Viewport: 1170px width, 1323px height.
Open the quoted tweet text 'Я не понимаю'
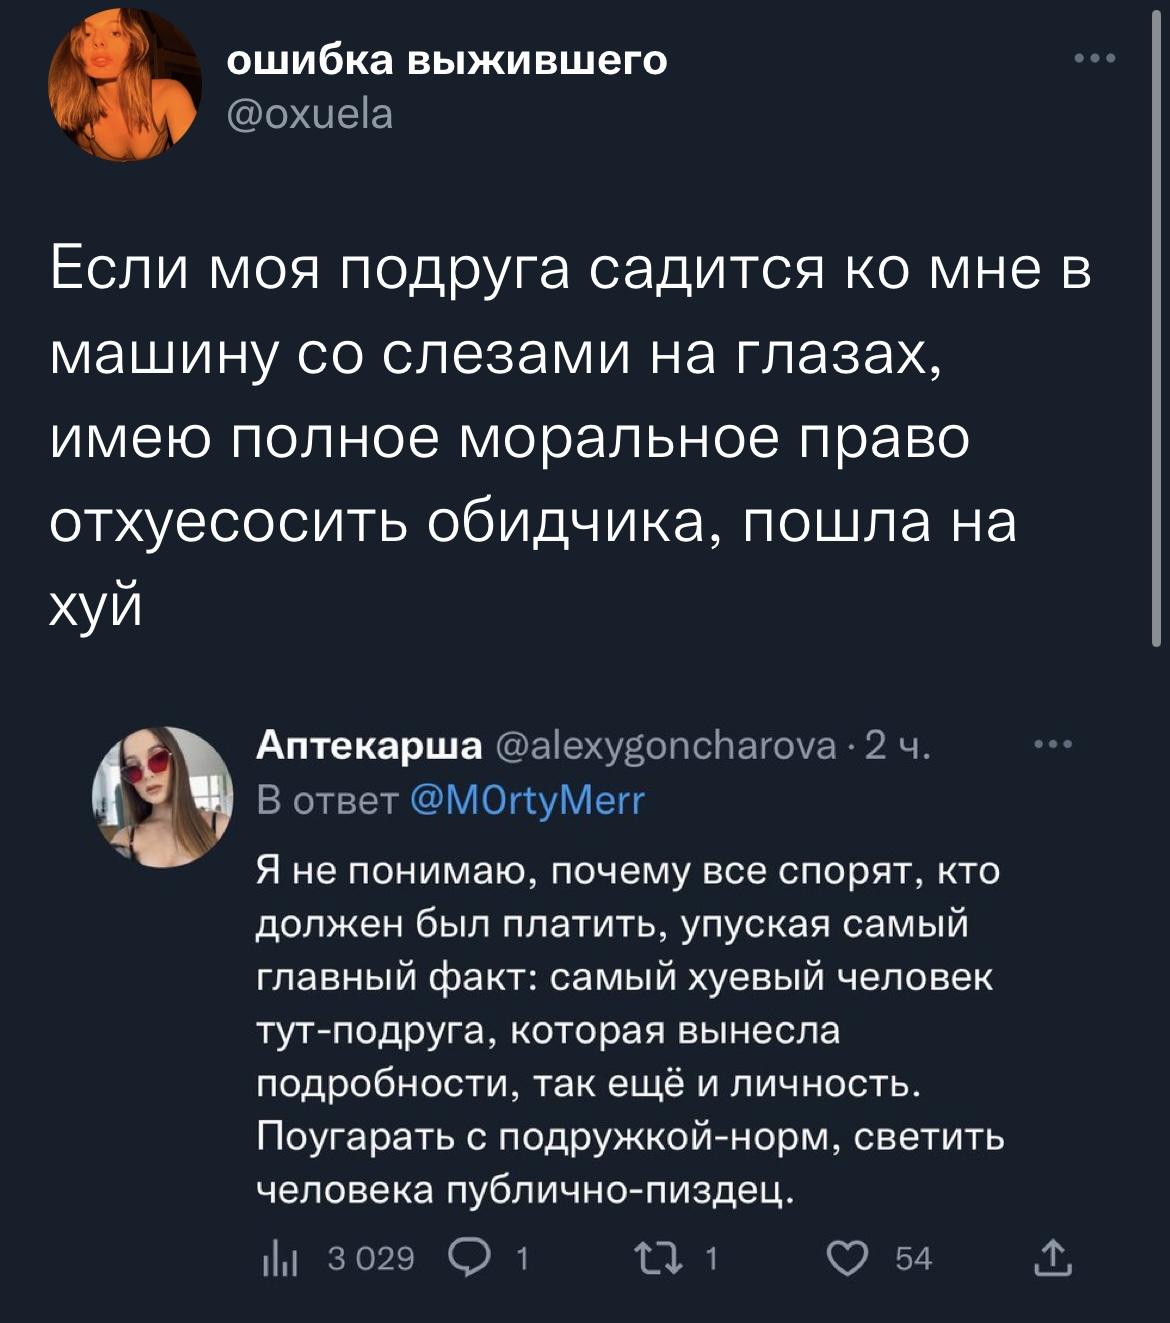coord(630,1030)
